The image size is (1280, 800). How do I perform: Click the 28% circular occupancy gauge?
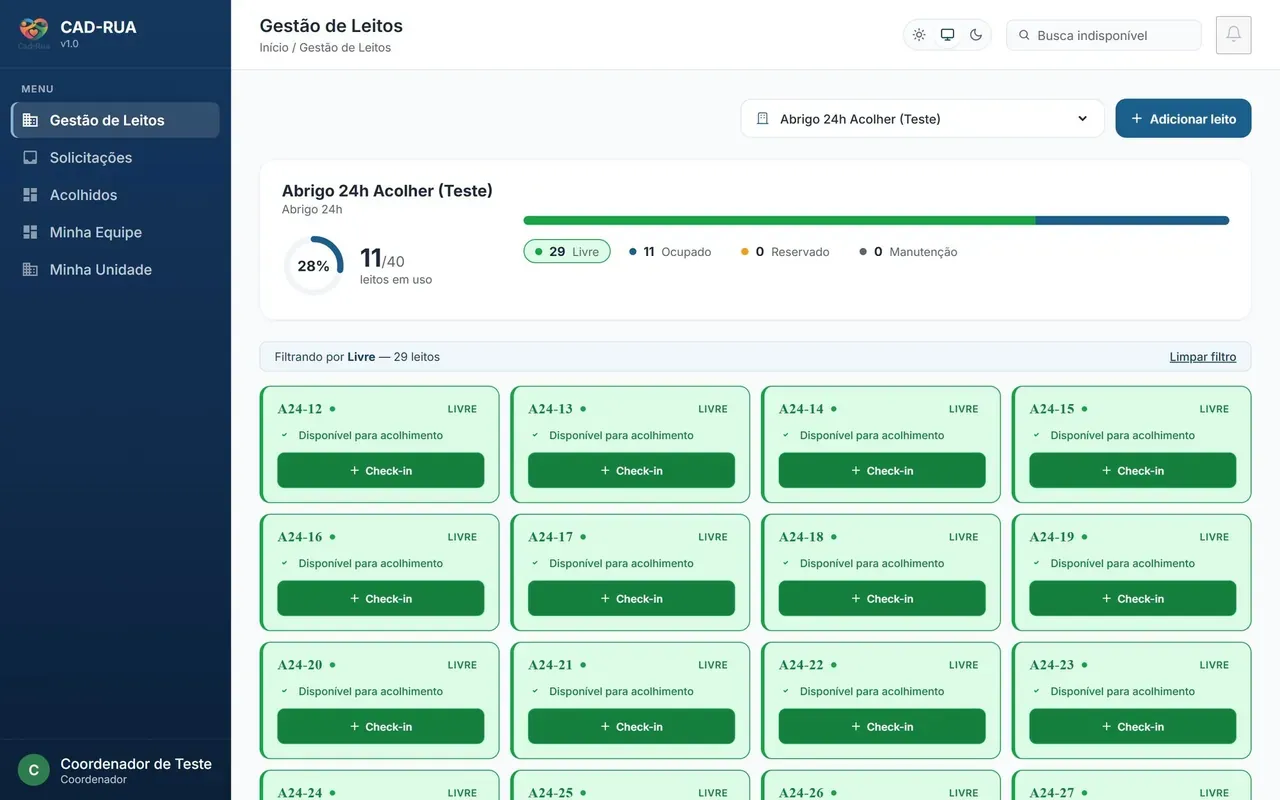tap(313, 266)
